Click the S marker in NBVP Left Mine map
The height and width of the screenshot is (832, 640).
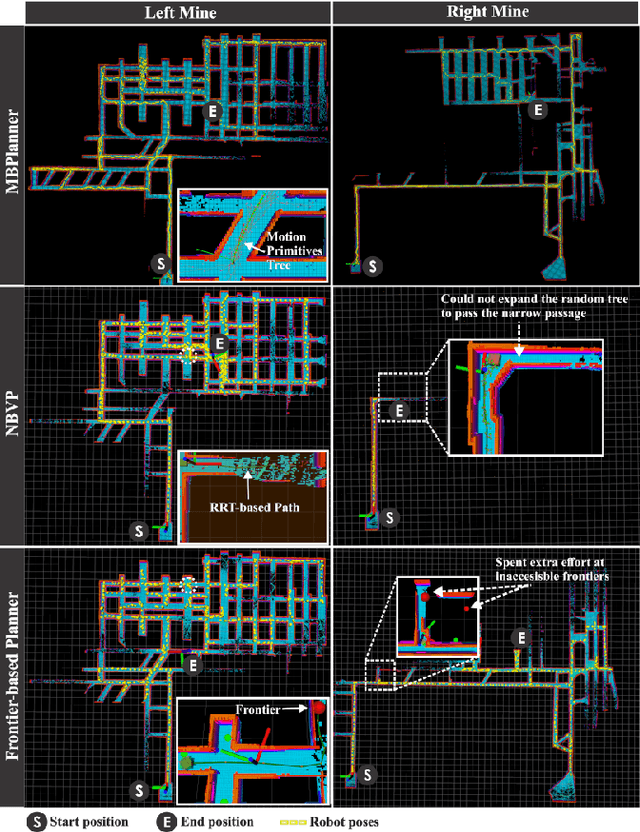pos(139,530)
